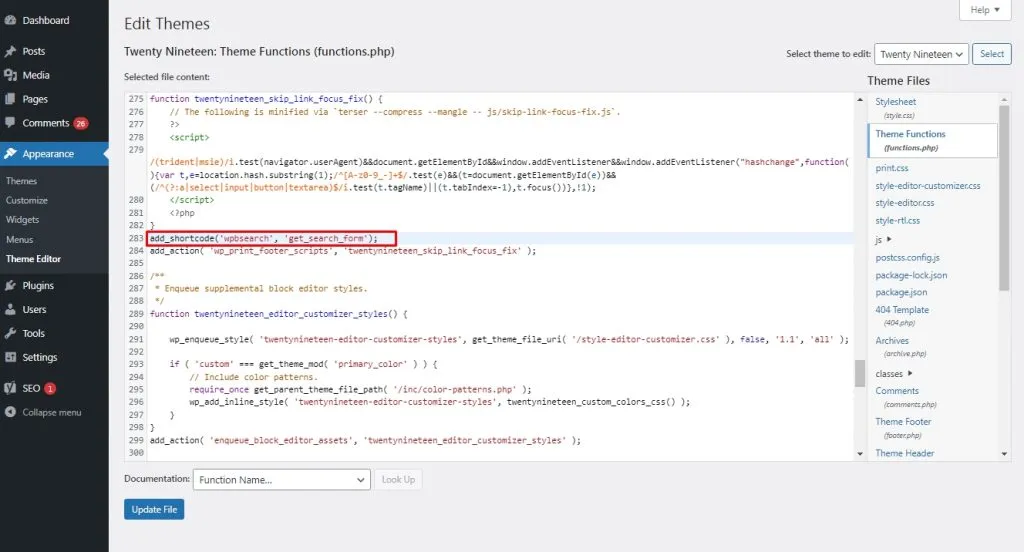Viewport: 1024px width, 552px height.
Task: Click the Collapse menu arrow icon
Action: (x=10, y=412)
